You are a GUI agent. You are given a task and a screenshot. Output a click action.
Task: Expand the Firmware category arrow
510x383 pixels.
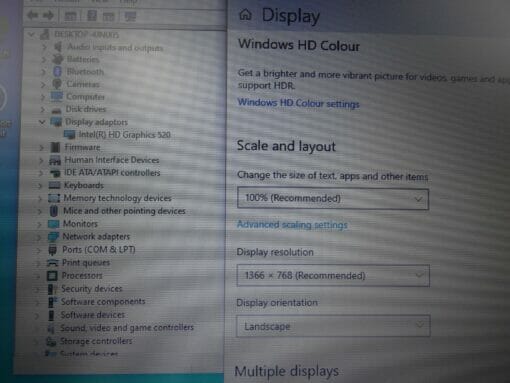pyautogui.click(x=42, y=147)
